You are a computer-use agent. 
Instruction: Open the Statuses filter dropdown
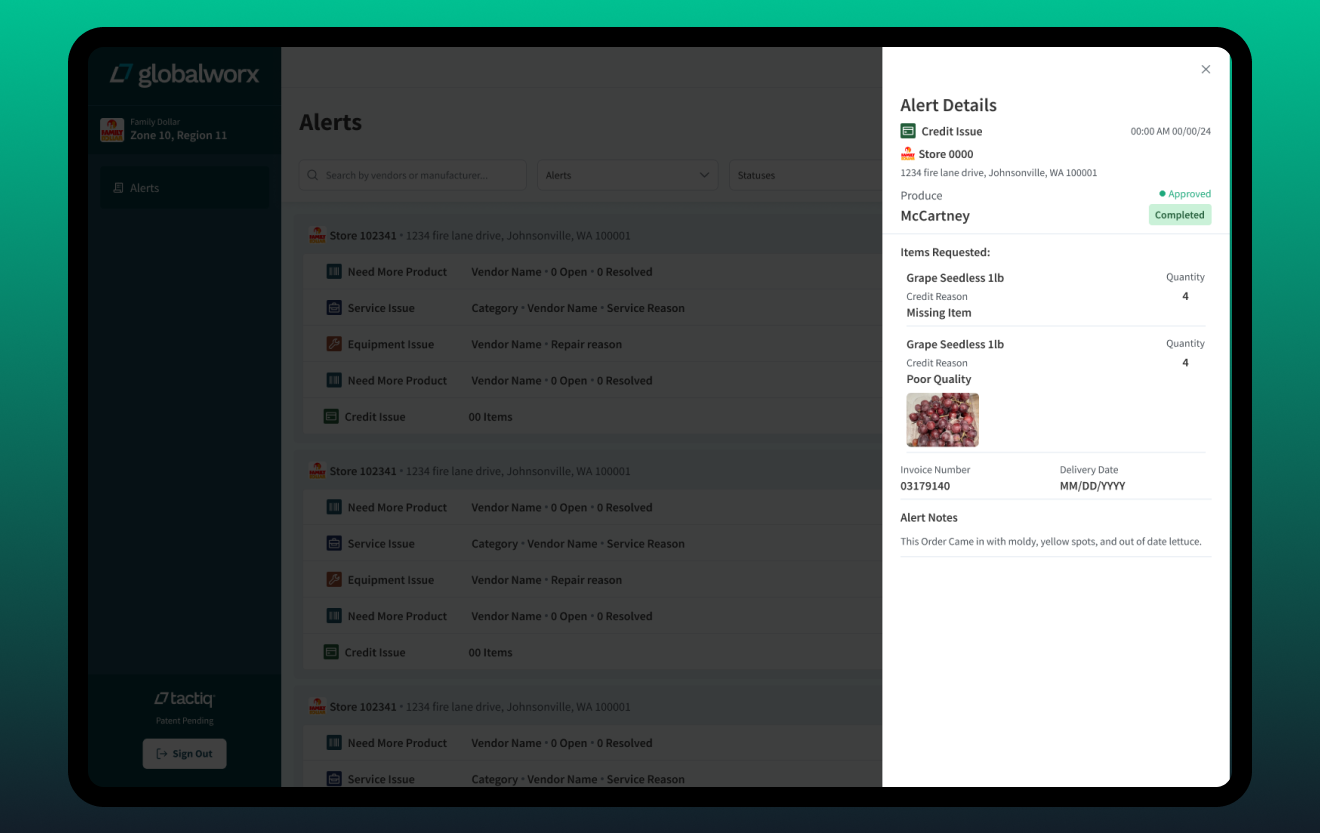[805, 175]
